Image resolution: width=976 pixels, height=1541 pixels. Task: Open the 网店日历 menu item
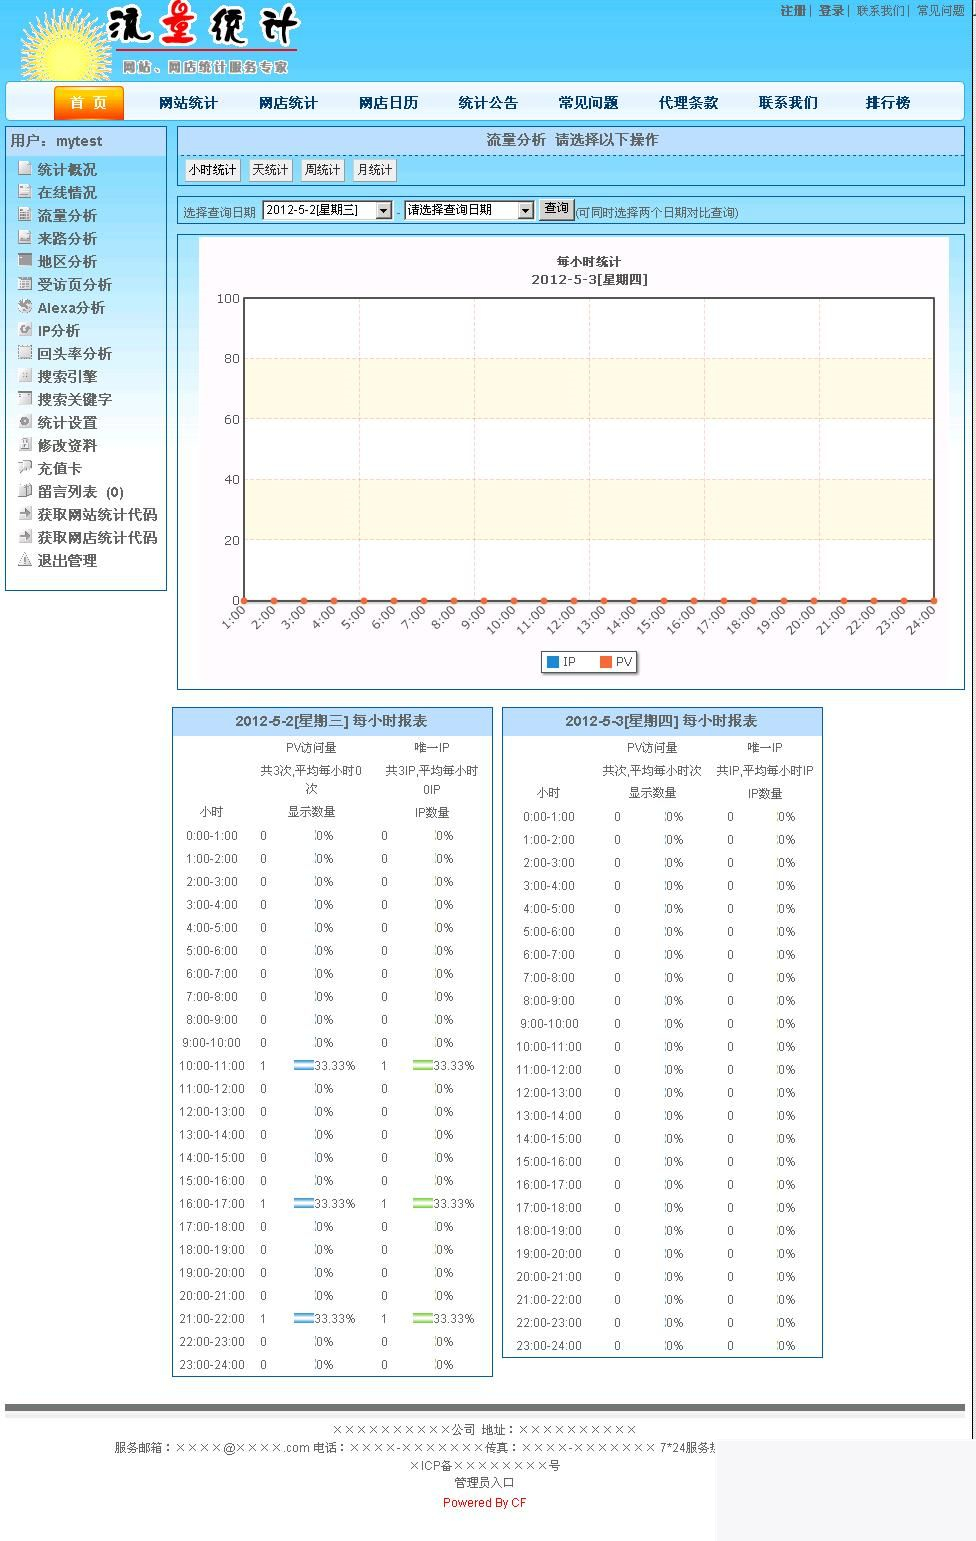(388, 102)
